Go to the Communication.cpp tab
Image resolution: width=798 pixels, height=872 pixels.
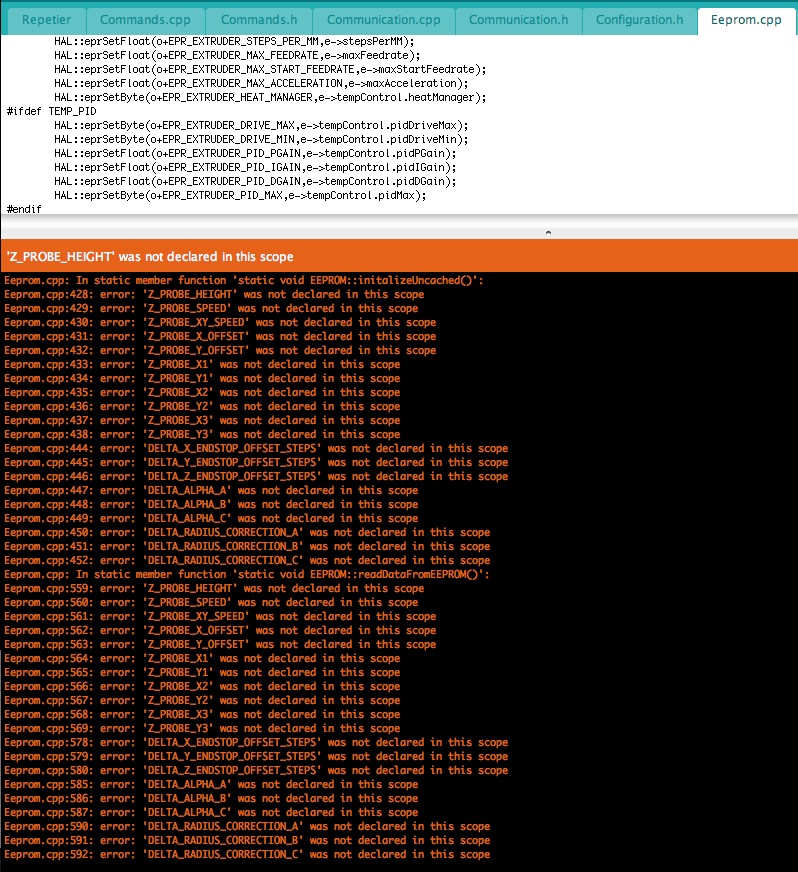(x=384, y=20)
